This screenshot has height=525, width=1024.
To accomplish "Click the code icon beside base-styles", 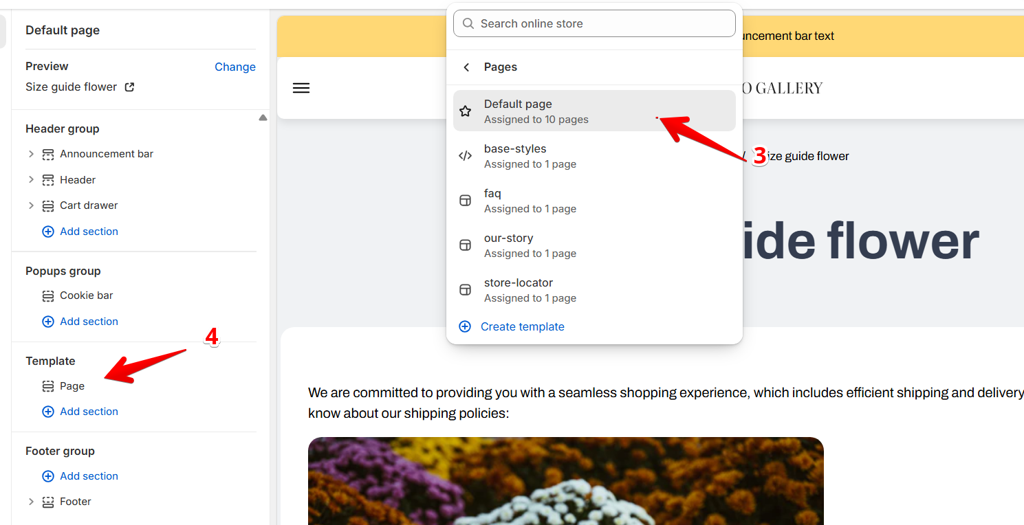I will coord(465,156).
